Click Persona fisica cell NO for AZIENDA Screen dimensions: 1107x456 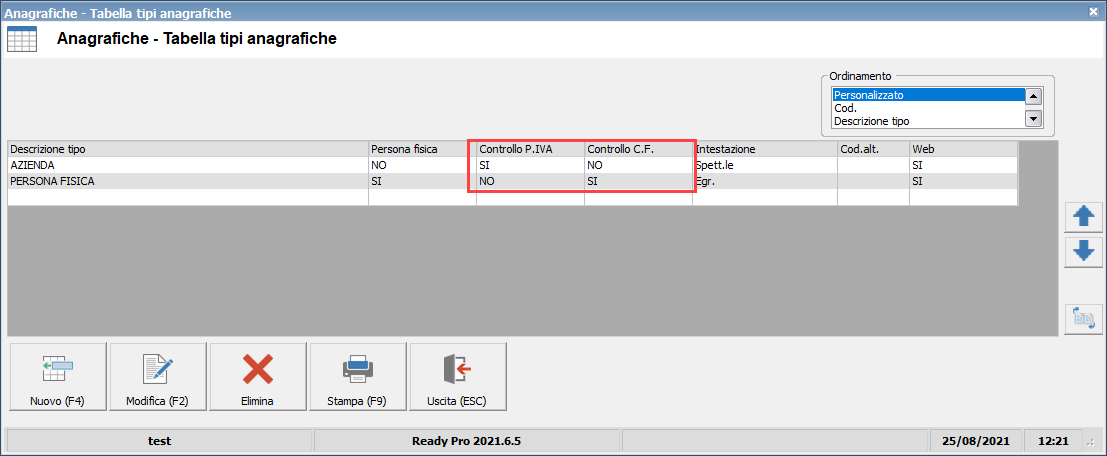(x=422, y=164)
